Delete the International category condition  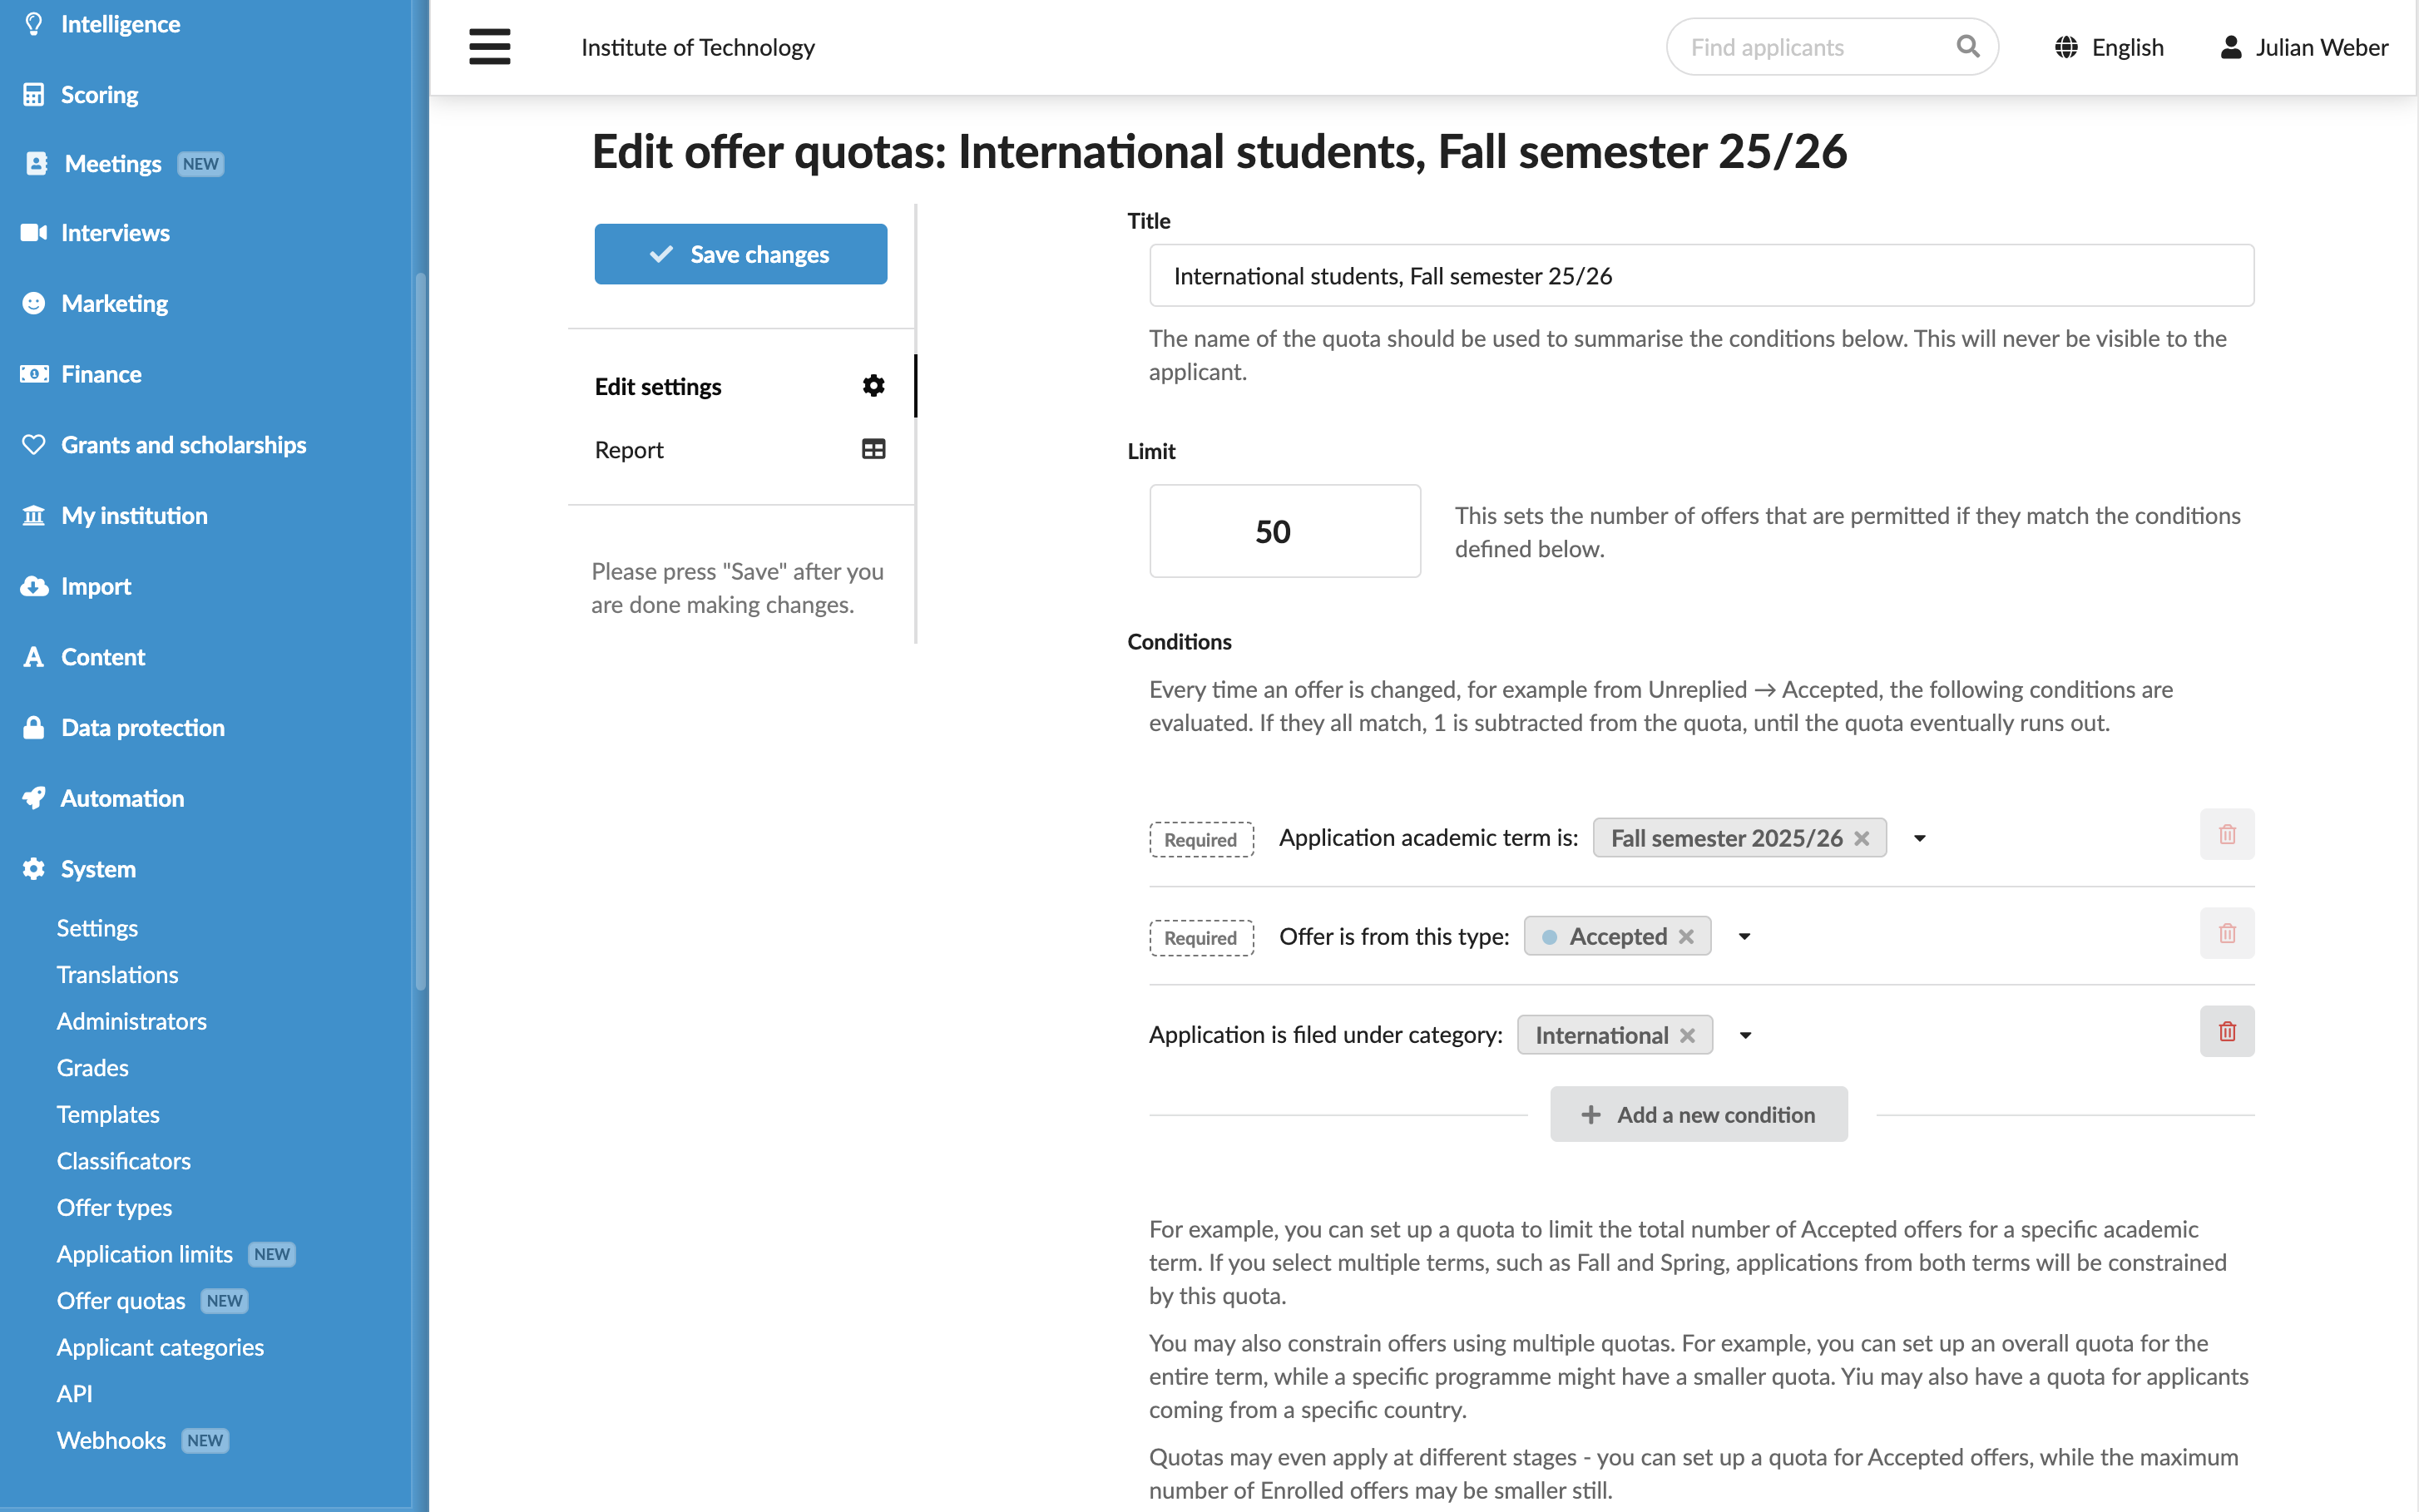click(x=2226, y=1031)
